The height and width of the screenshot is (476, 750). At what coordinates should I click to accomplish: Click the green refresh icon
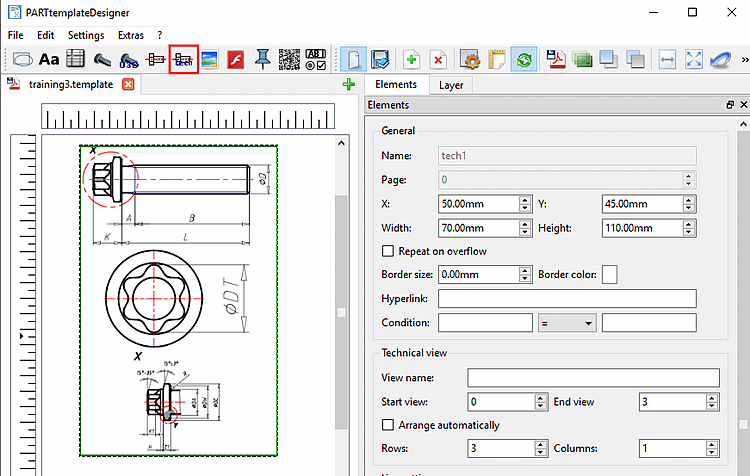coord(523,60)
